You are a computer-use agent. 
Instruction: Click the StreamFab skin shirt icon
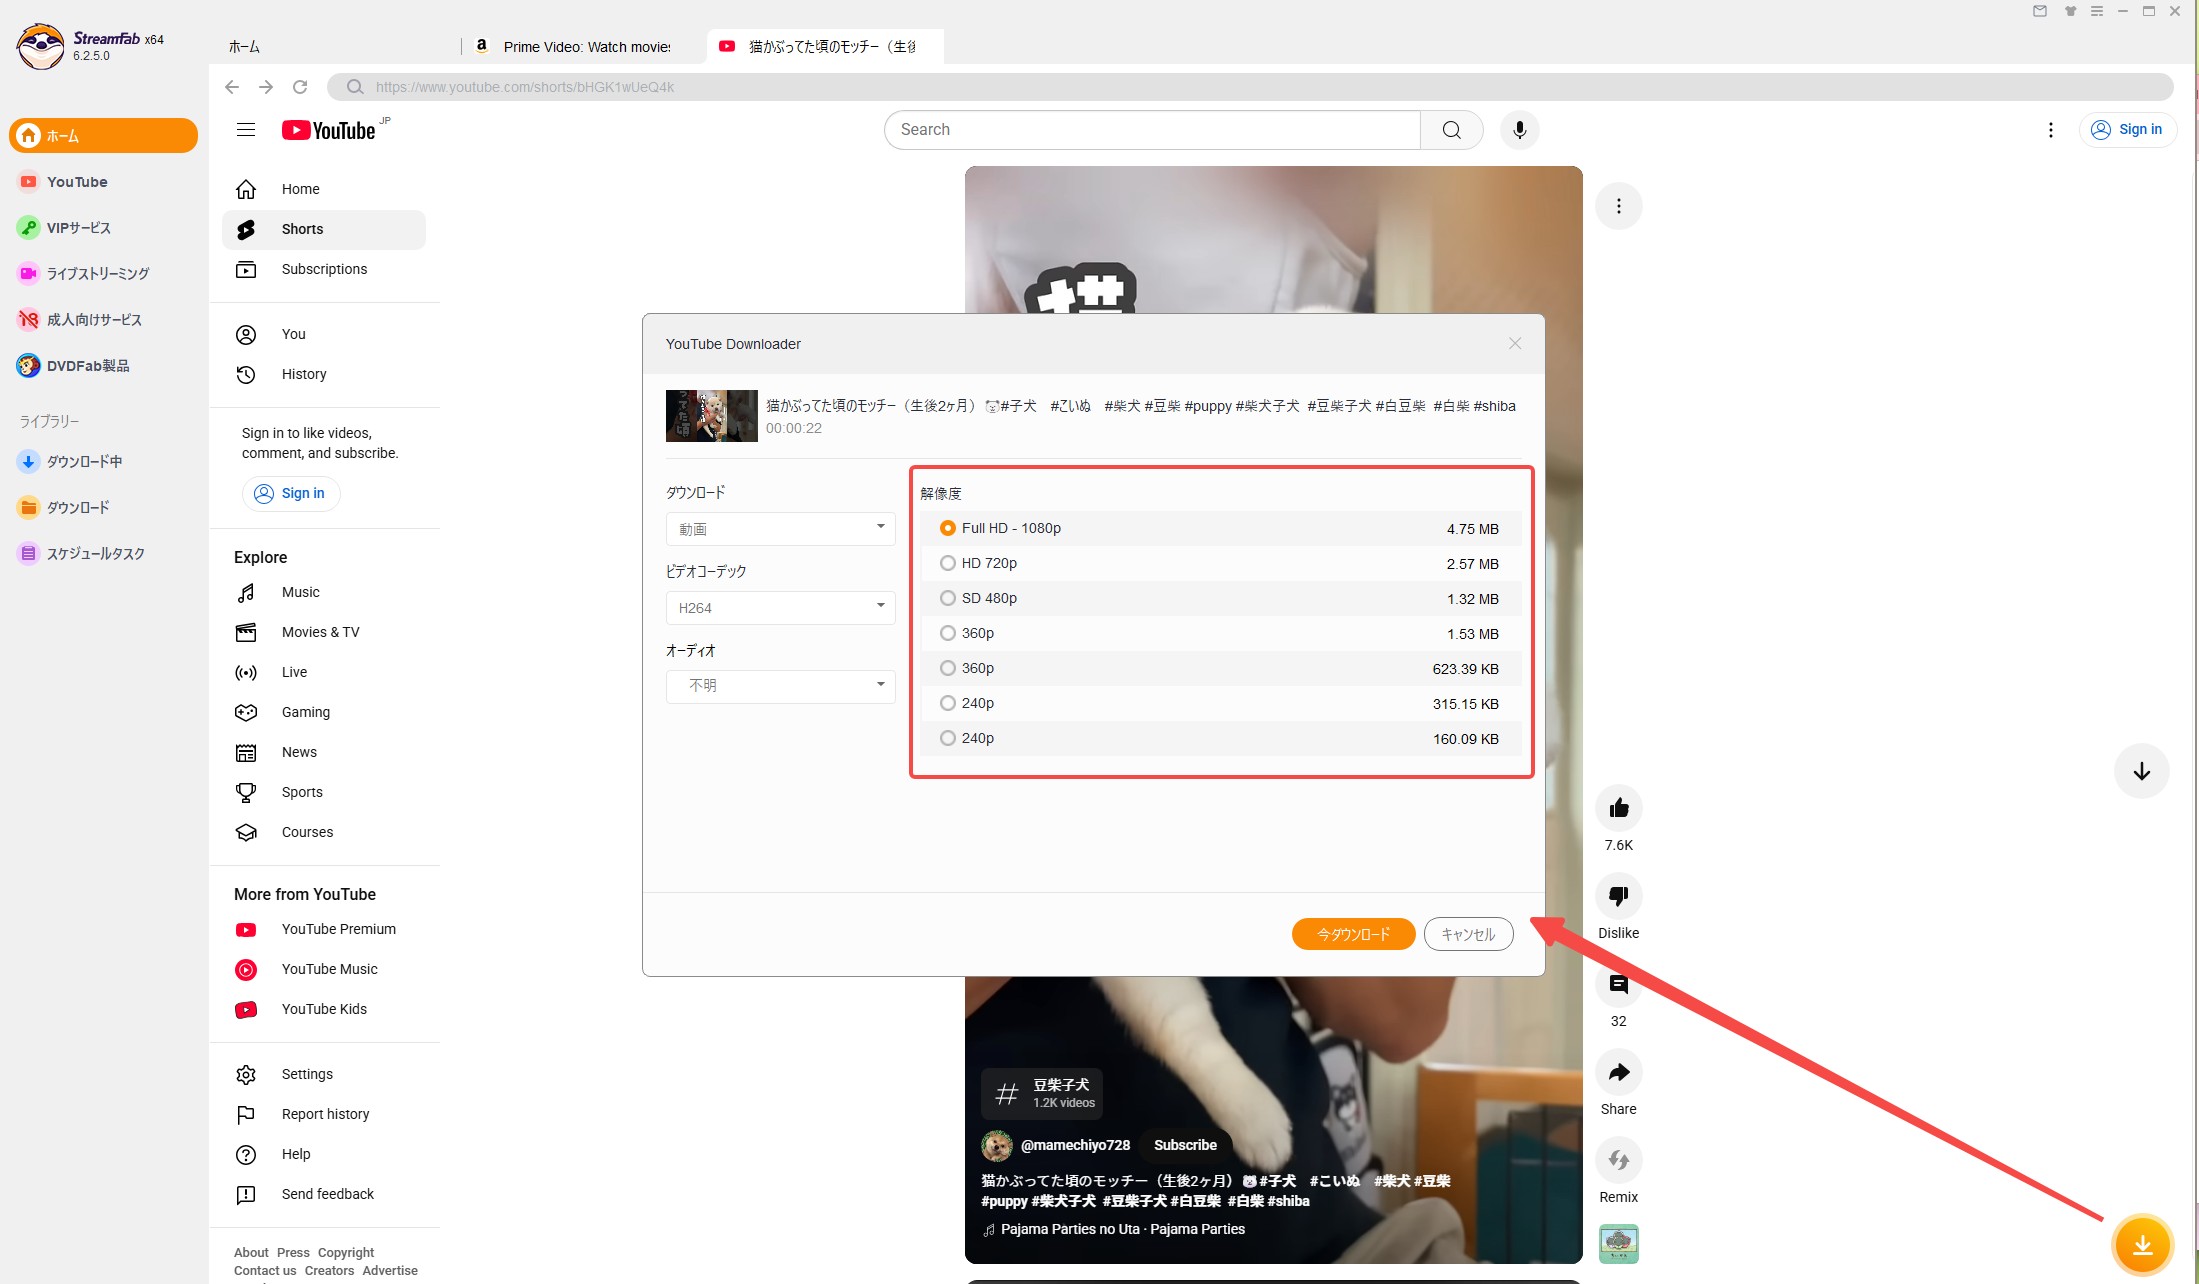click(2070, 11)
